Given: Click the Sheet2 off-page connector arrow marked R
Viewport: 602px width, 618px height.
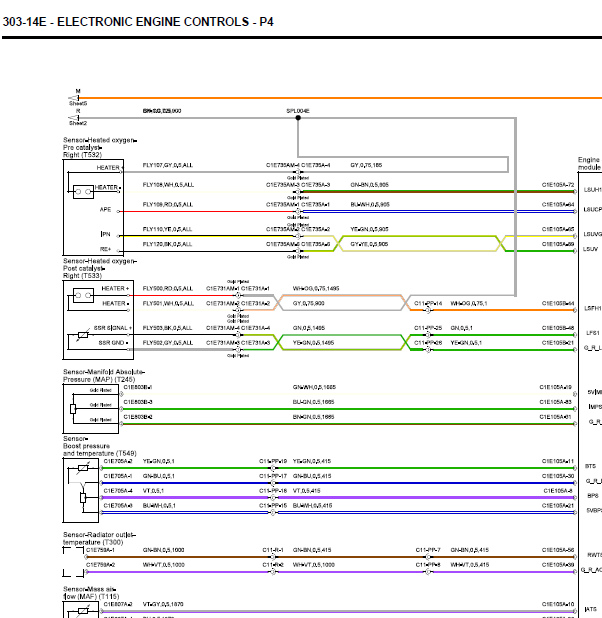Looking at the screenshot, I should pyautogui.click(x=74, y=117).
